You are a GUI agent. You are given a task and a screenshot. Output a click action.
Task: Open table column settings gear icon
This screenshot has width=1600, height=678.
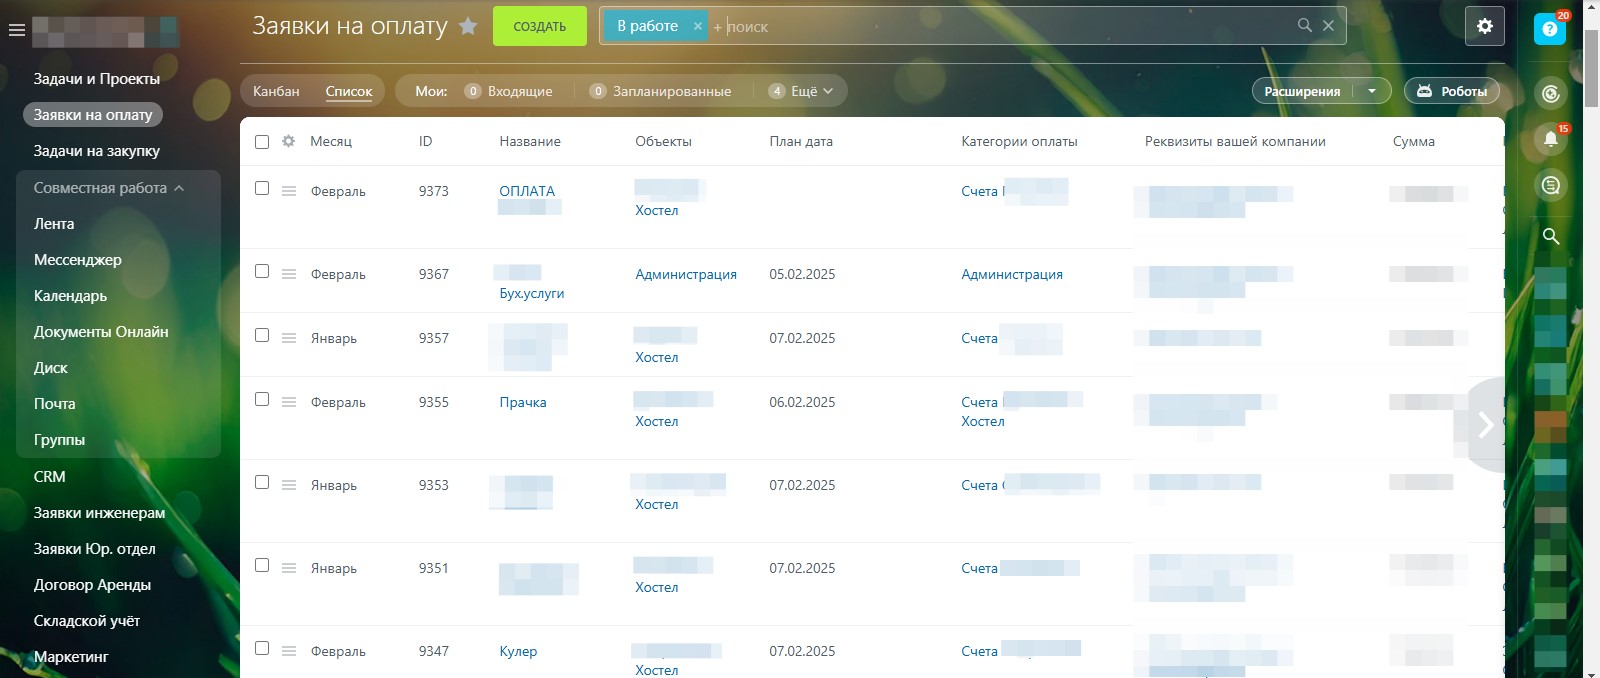click(288, 141)
